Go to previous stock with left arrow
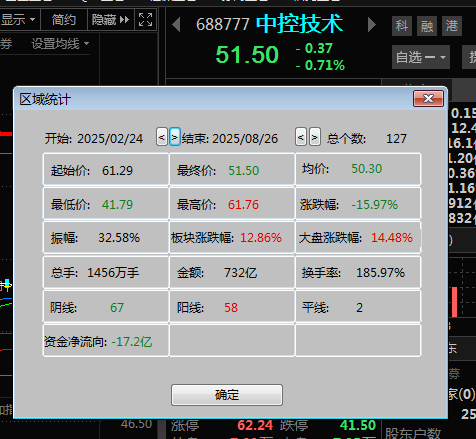476x439 pixels. (176, 25)
